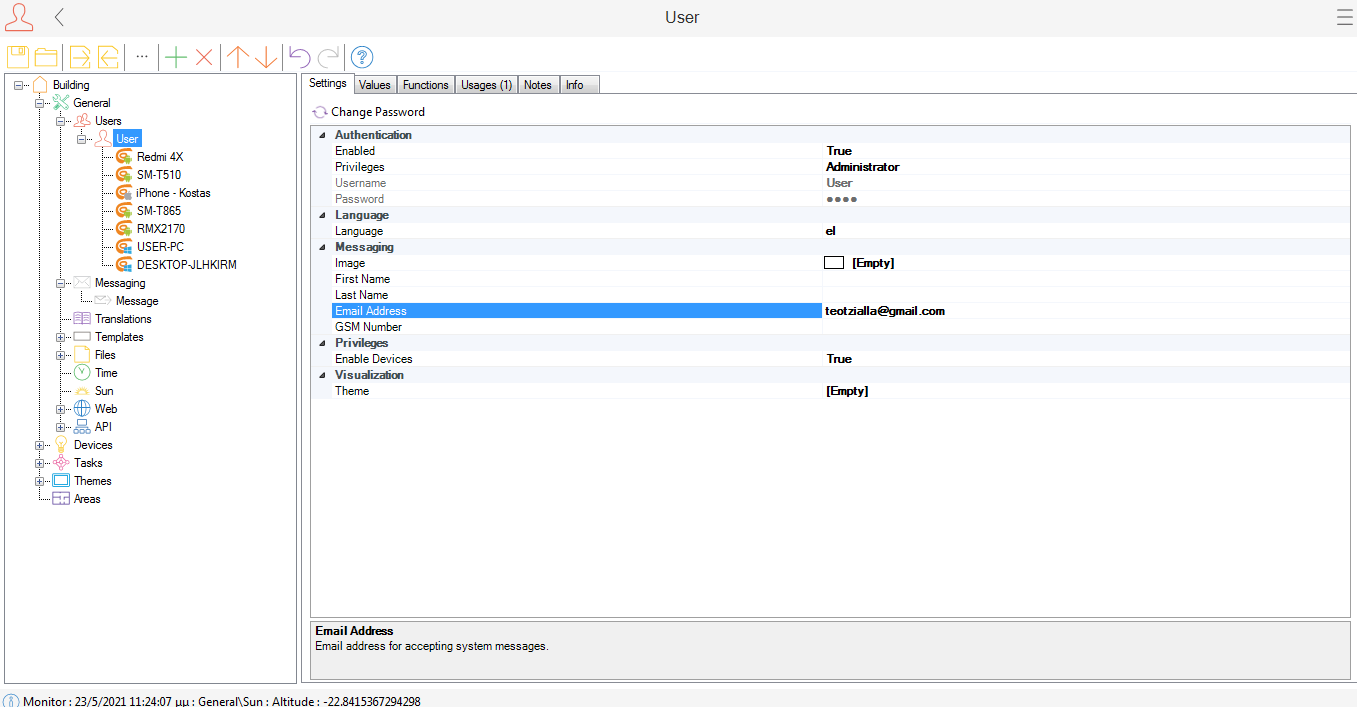Viewport: 1357px width, 707px height.
Task: Click the back chevron in title bar
Action: 60,17
